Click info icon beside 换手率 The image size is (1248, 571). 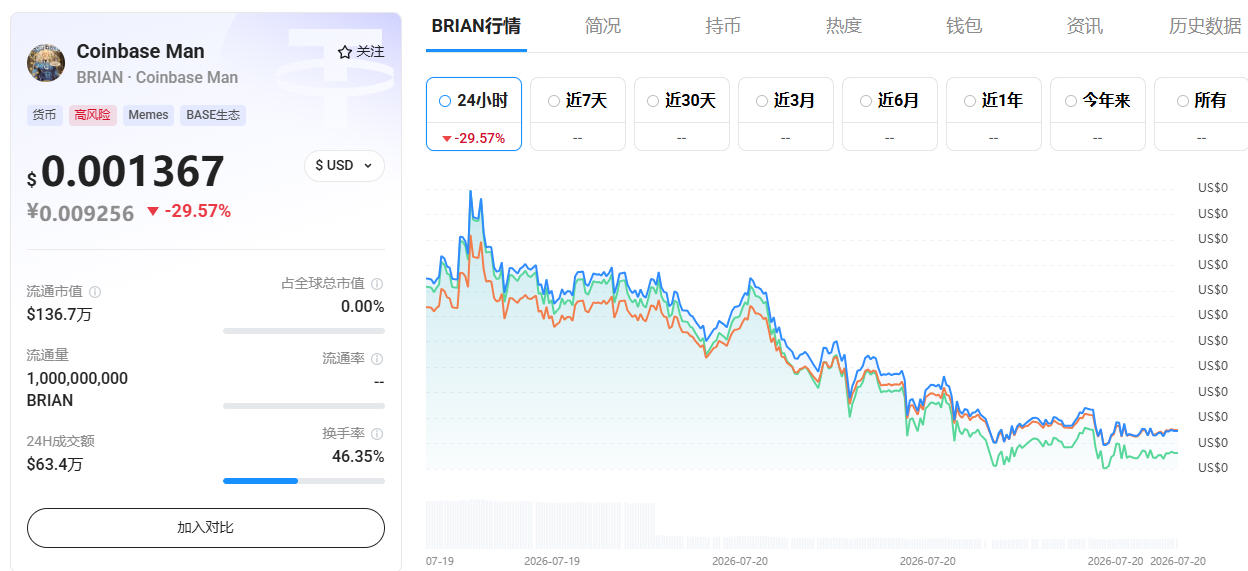coord(377,434)
